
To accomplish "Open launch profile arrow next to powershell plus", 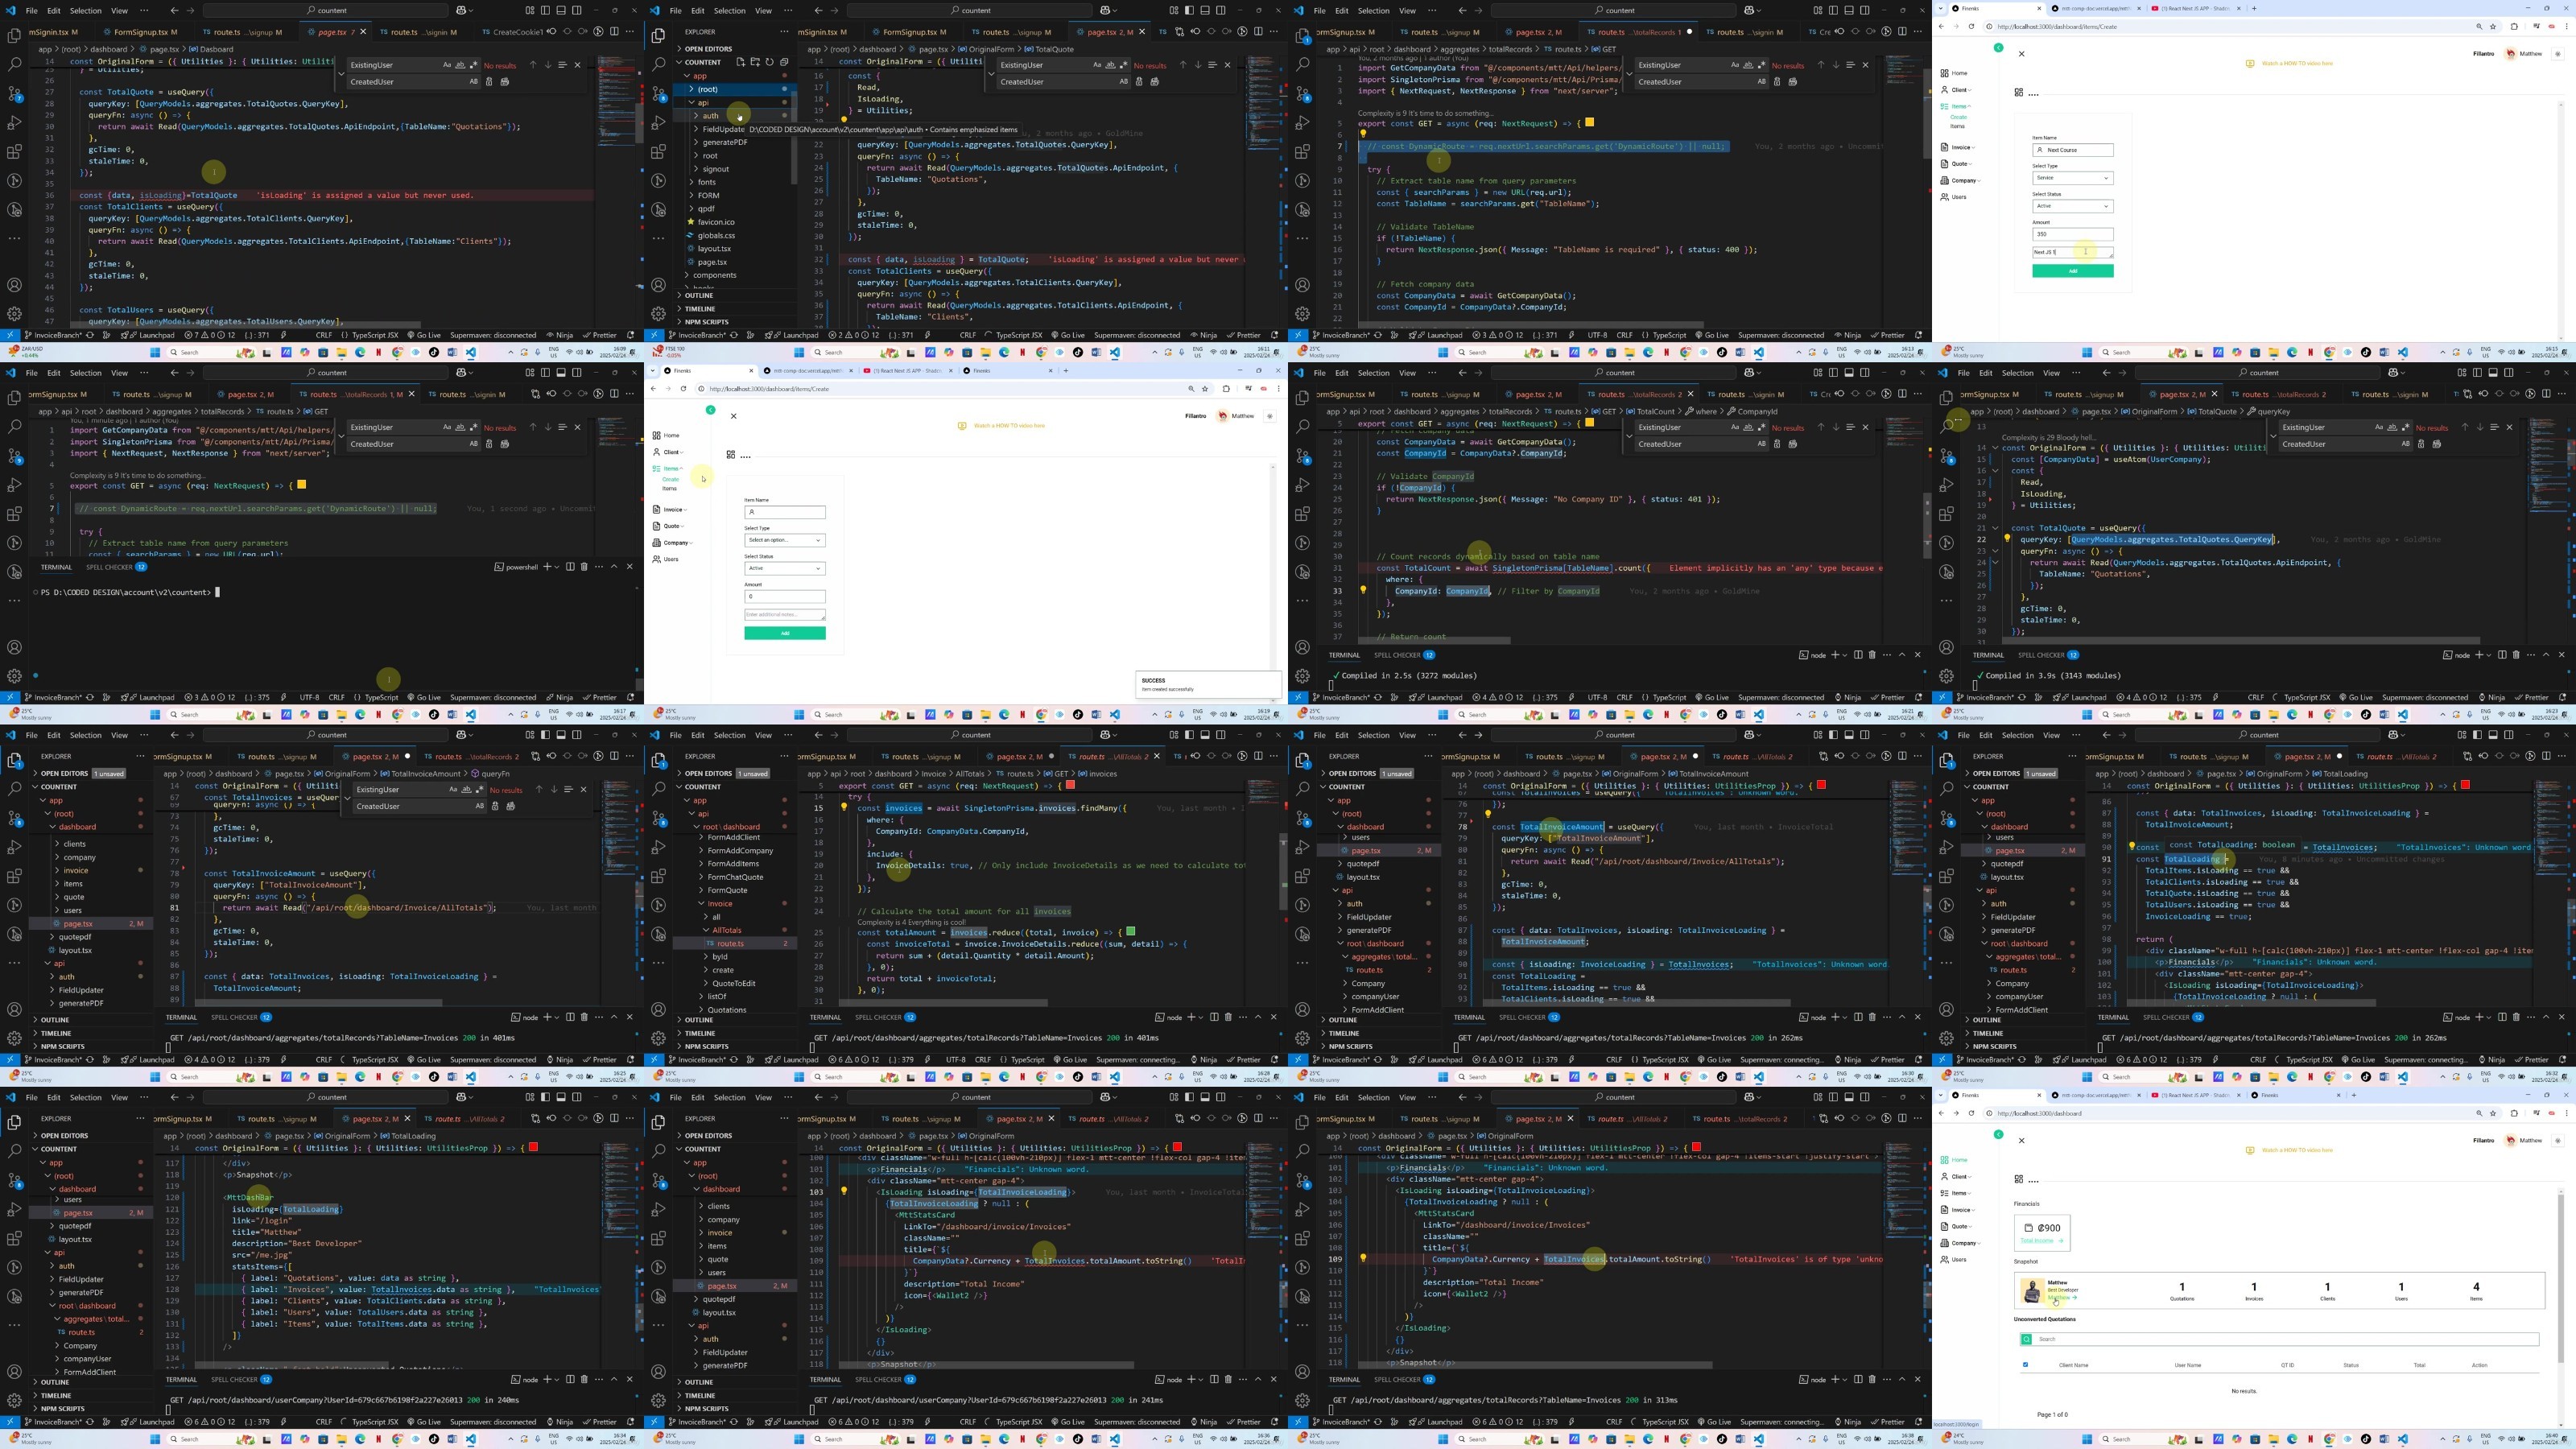I will 557,567.
